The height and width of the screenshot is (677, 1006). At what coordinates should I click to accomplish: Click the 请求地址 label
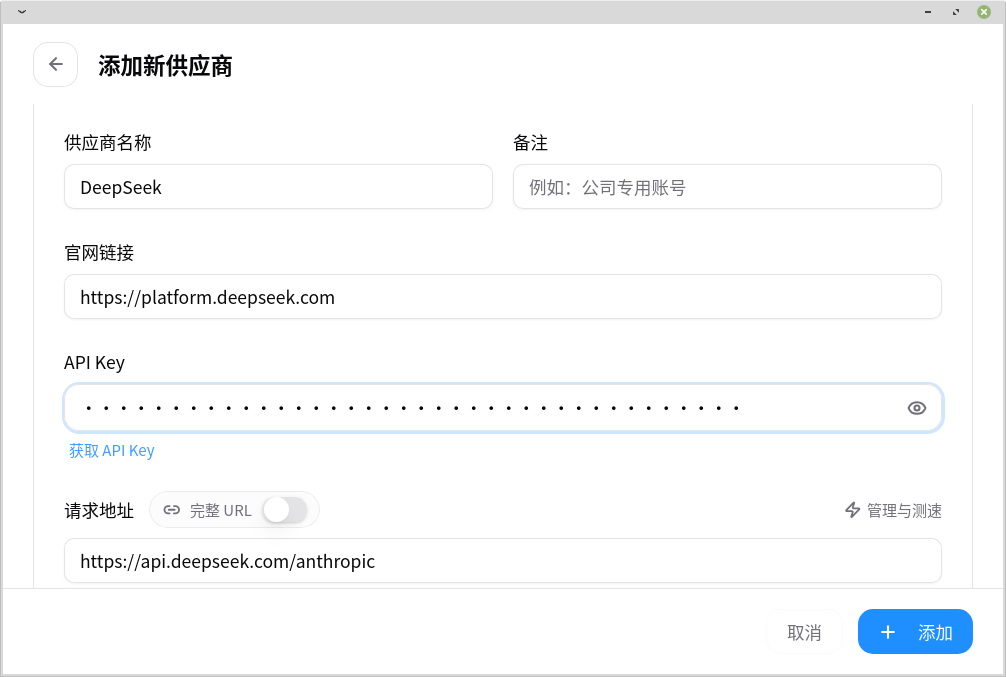pos(99,511)
